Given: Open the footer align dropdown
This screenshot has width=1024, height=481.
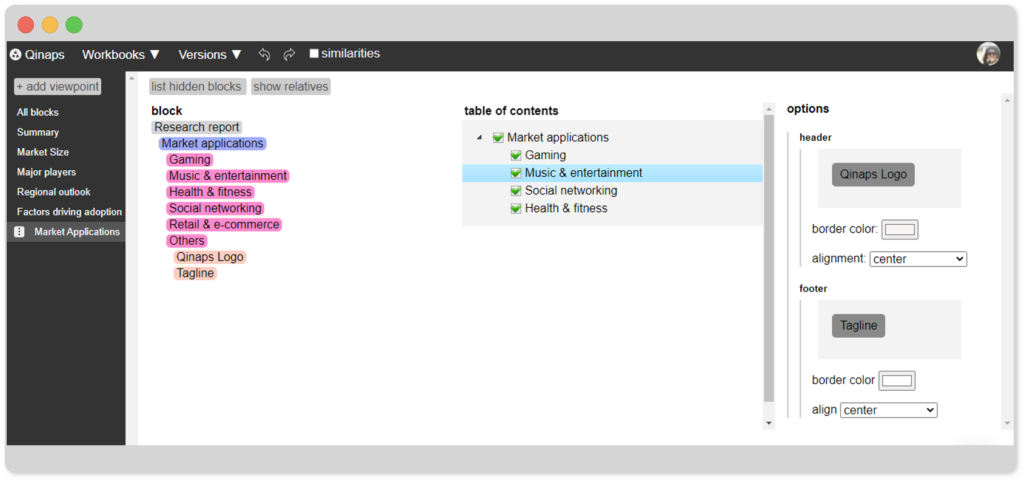Looking at the screenshot, I should coord(888,411).
